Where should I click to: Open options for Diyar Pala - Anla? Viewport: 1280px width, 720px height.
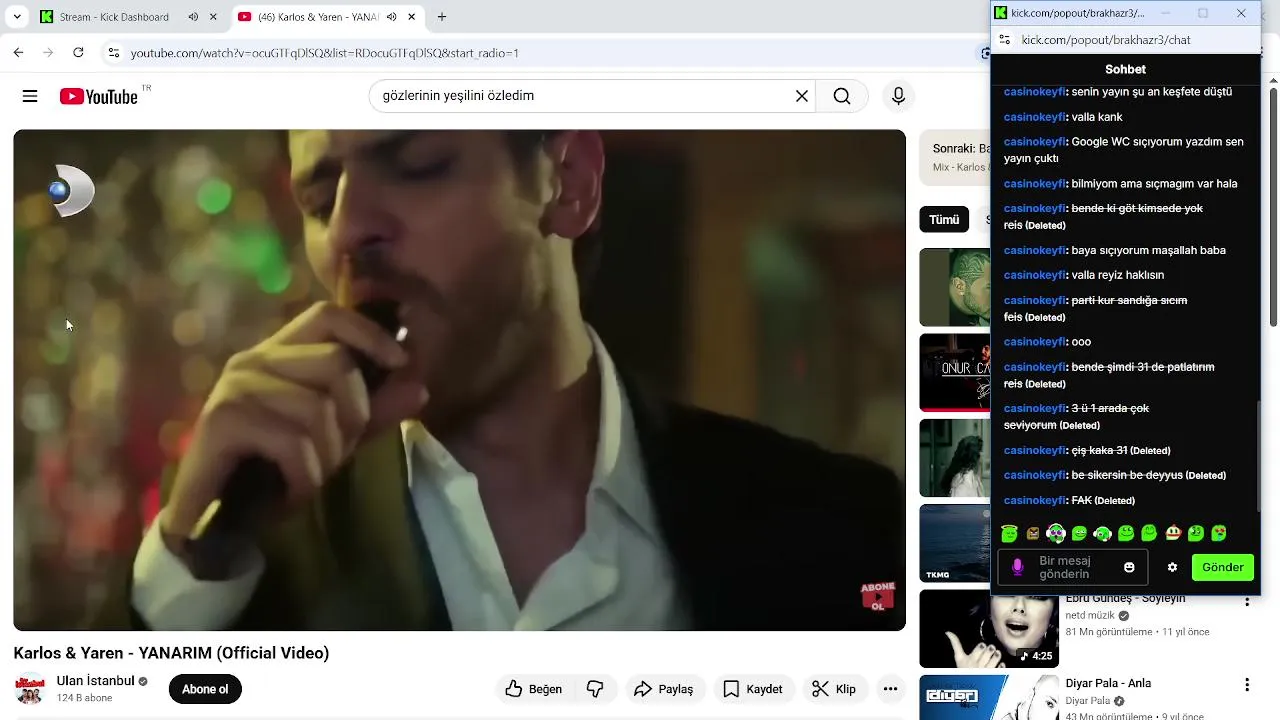pos(1246,685)
